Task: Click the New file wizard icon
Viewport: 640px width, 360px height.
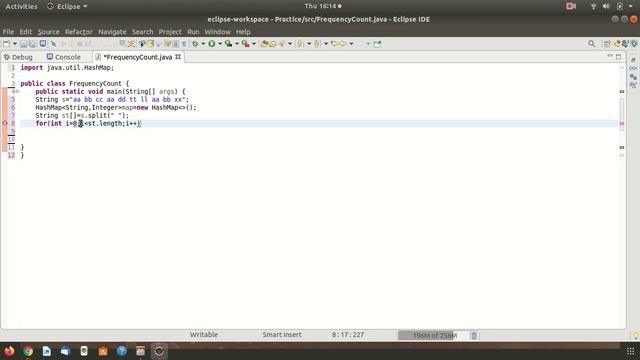Action: [7, 44]
